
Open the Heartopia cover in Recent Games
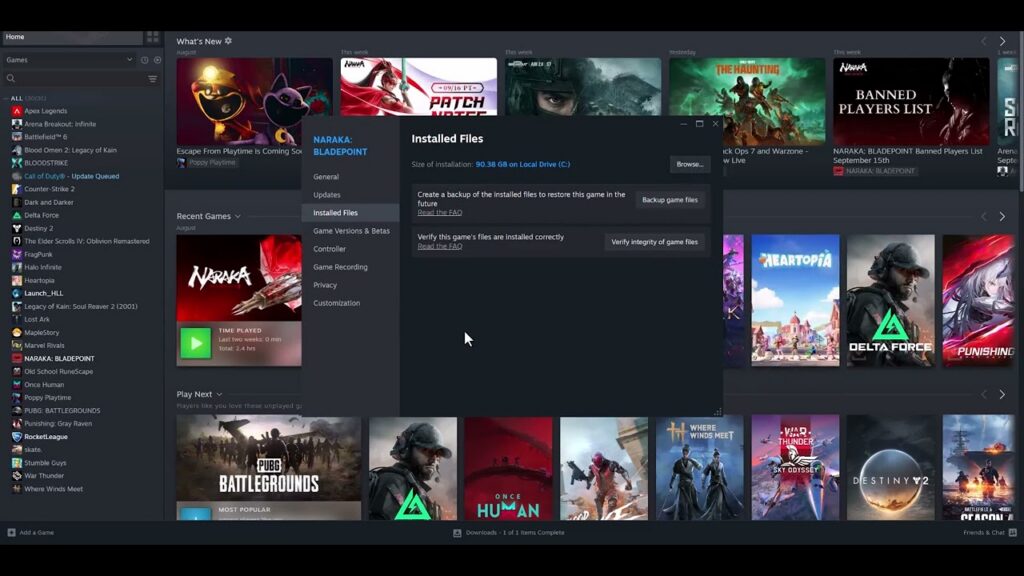click(x=795, y=300)
